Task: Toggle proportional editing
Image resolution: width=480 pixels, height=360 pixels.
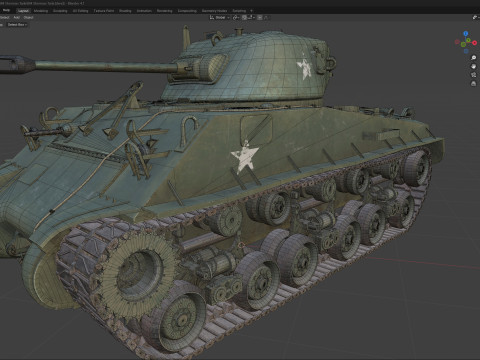Action: point(260,17)
